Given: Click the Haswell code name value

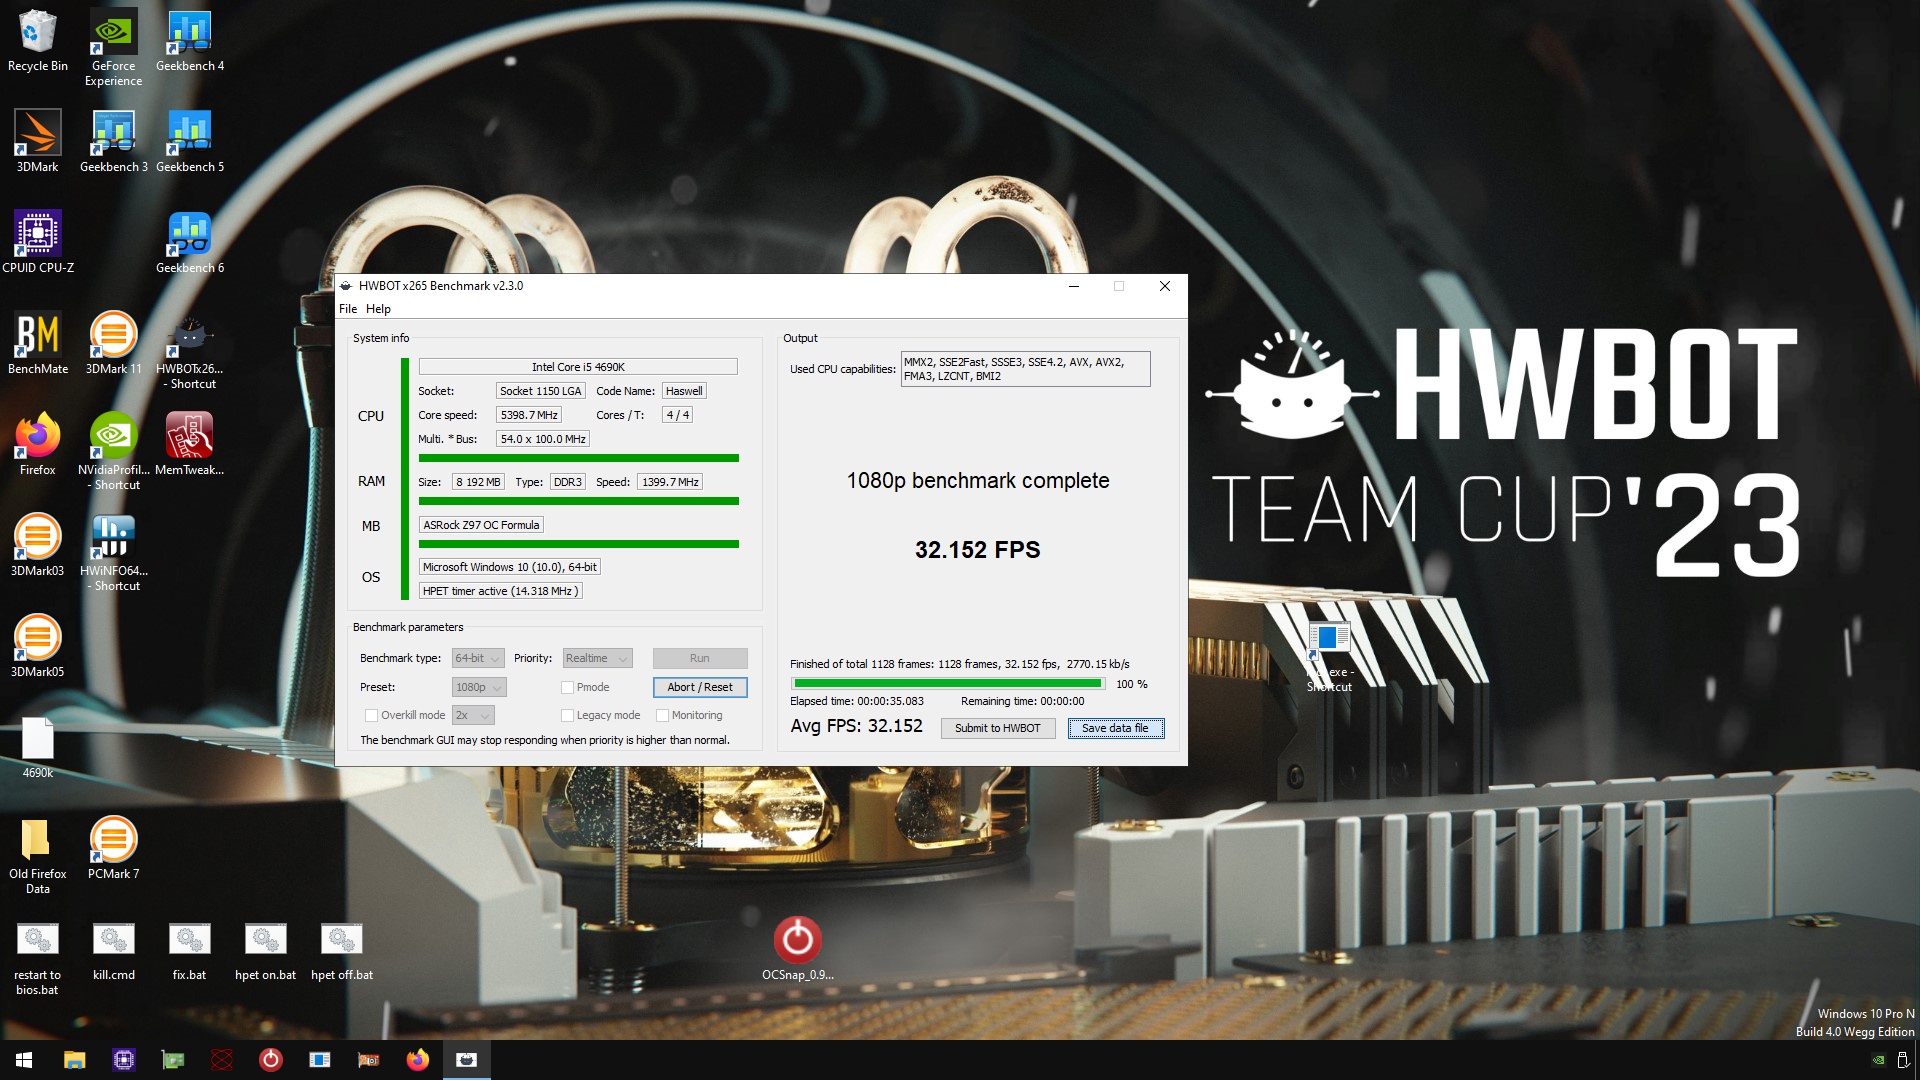Looking at the screenshot, I should click(684, 391).
